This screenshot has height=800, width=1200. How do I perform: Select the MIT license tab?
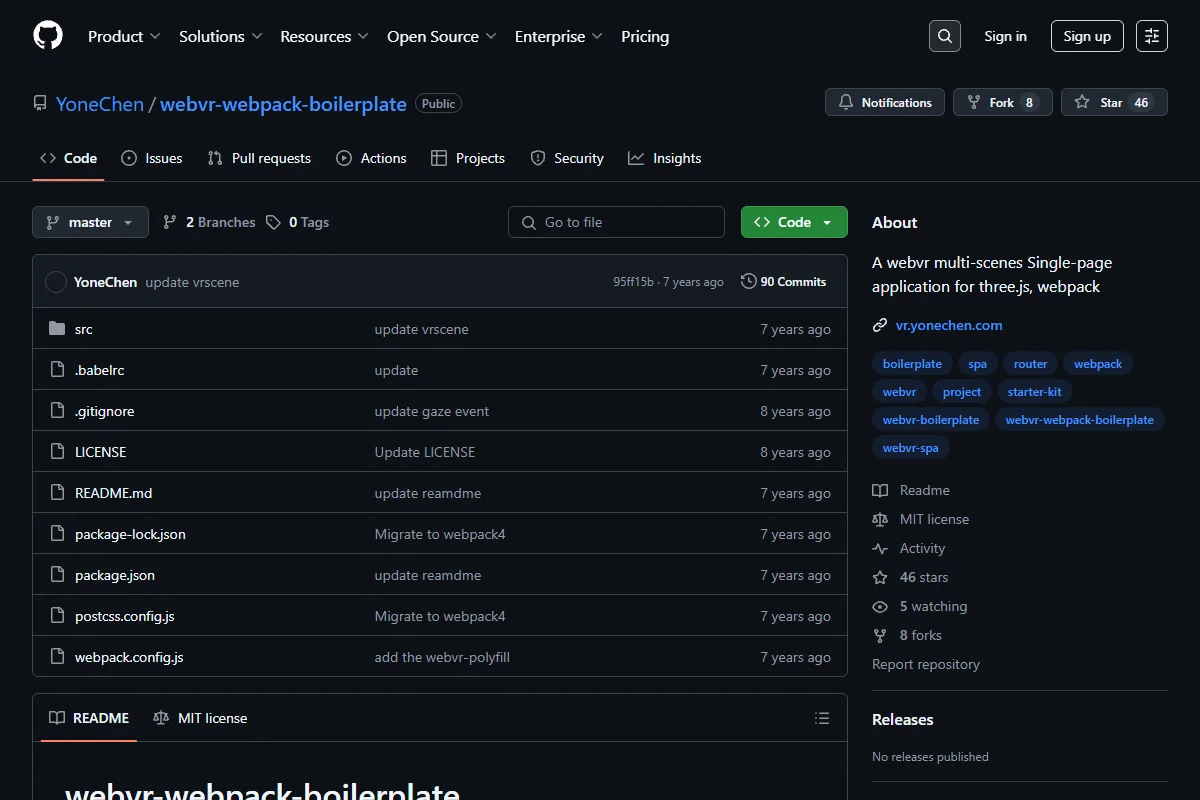pos(200,718)
